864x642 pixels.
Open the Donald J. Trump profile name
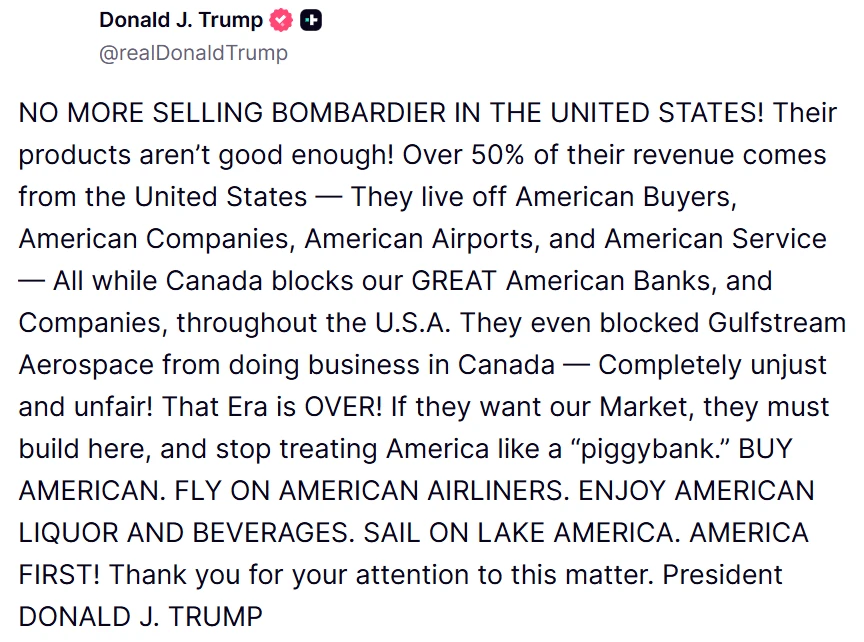181,20
